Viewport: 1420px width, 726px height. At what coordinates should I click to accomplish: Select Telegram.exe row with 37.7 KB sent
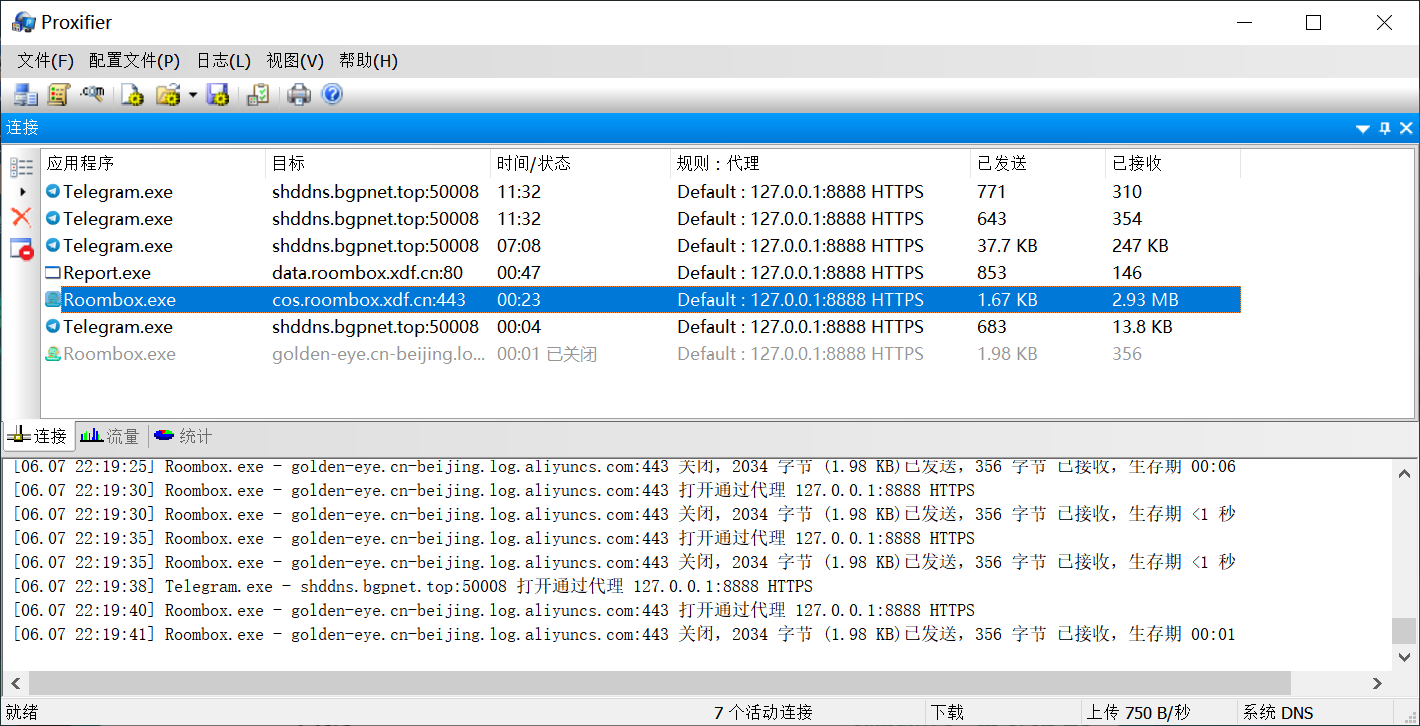pyautogui.click(x=641, y=246)
